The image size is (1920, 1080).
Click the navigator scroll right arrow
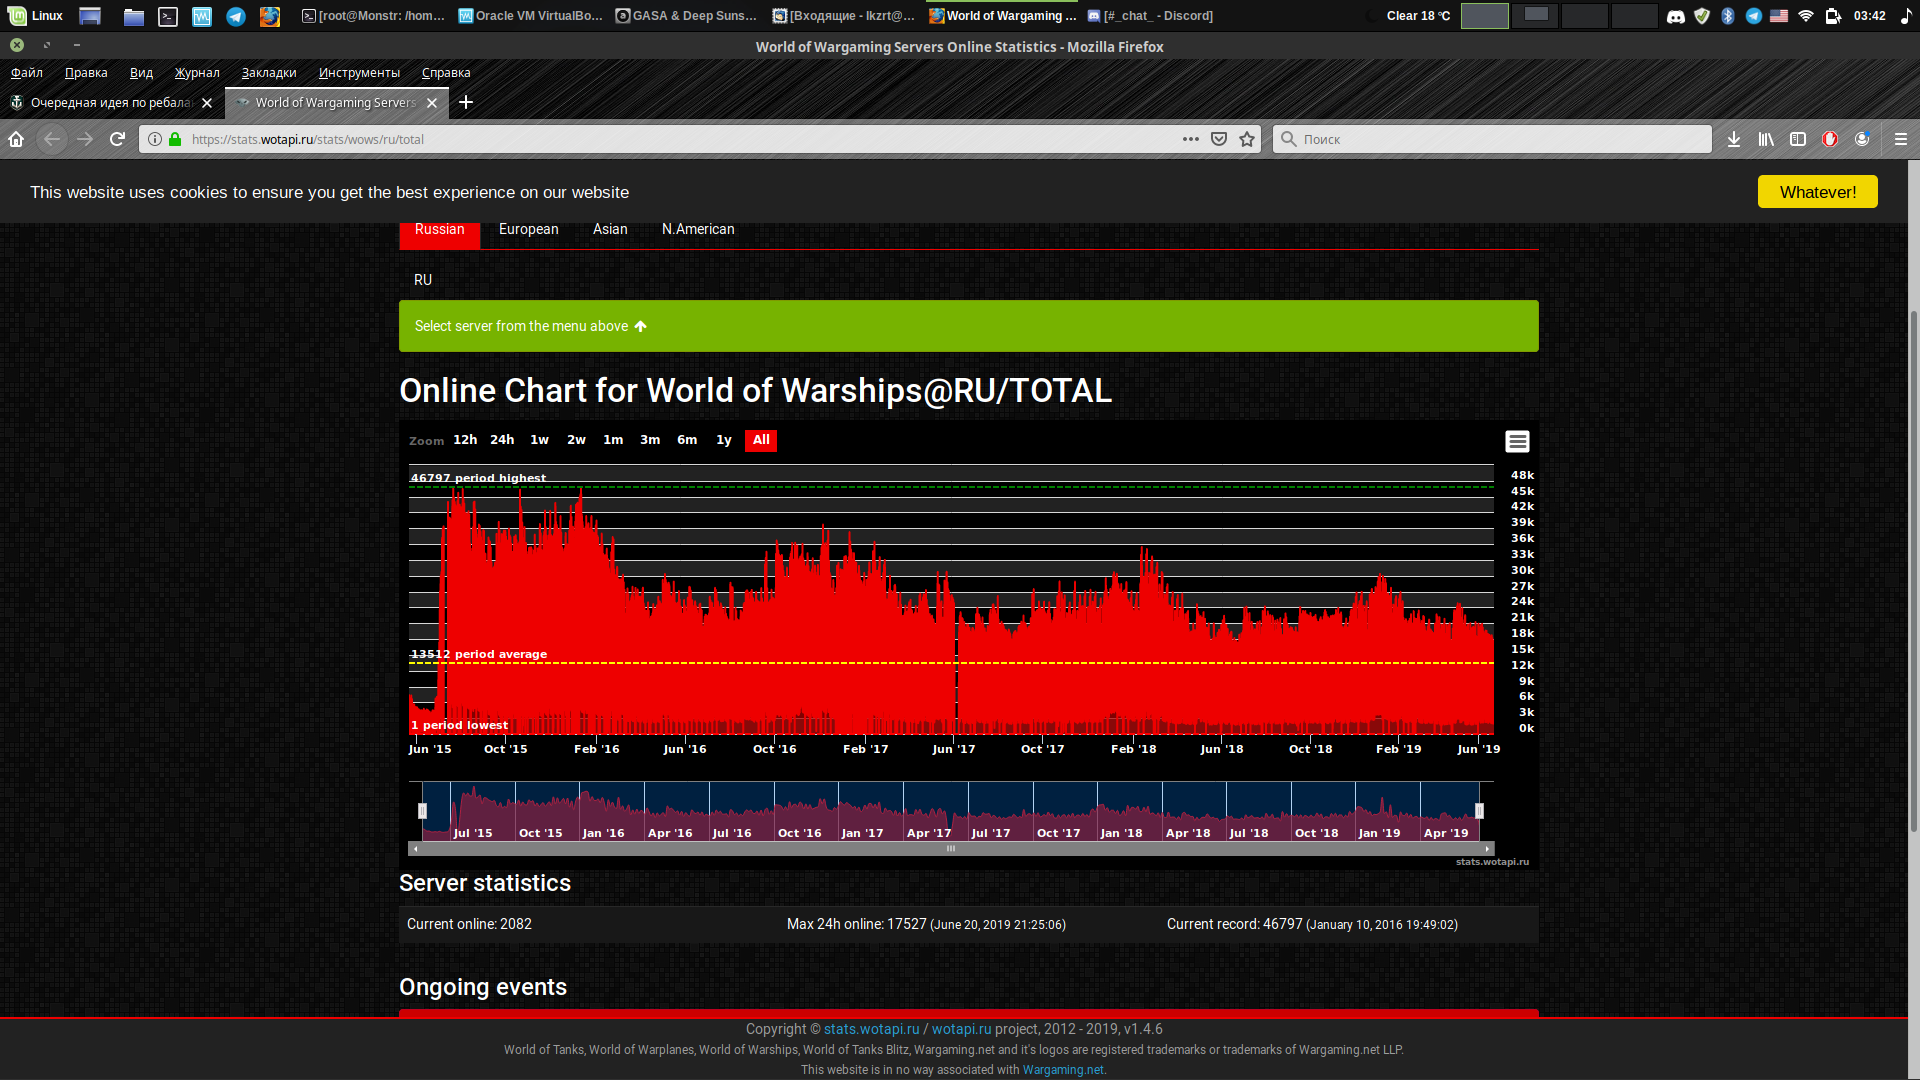point(1488,849)
